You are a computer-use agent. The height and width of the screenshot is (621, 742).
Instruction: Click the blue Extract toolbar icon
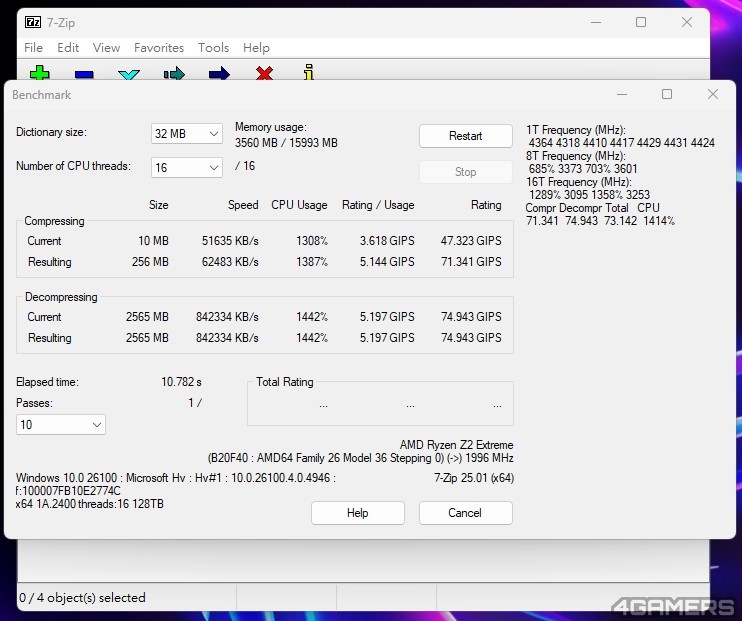84,74
